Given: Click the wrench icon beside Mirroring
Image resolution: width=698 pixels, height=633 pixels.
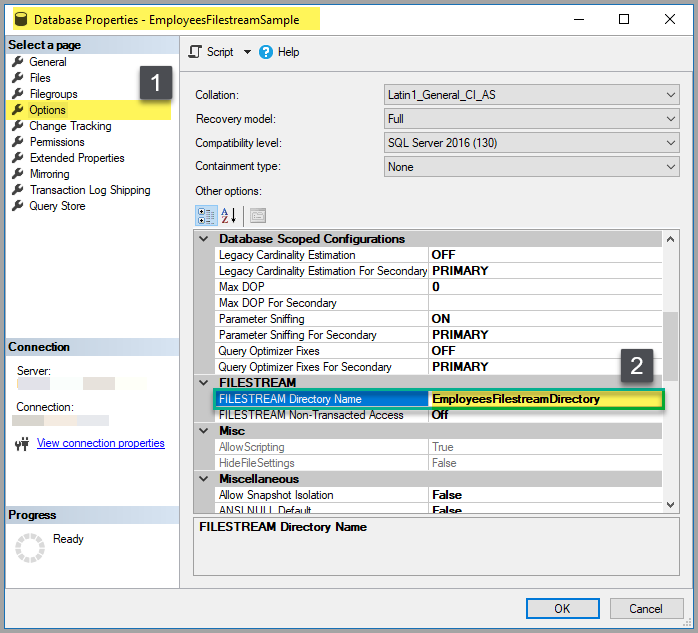Looking at the screenshot, I should coord(18,174).
